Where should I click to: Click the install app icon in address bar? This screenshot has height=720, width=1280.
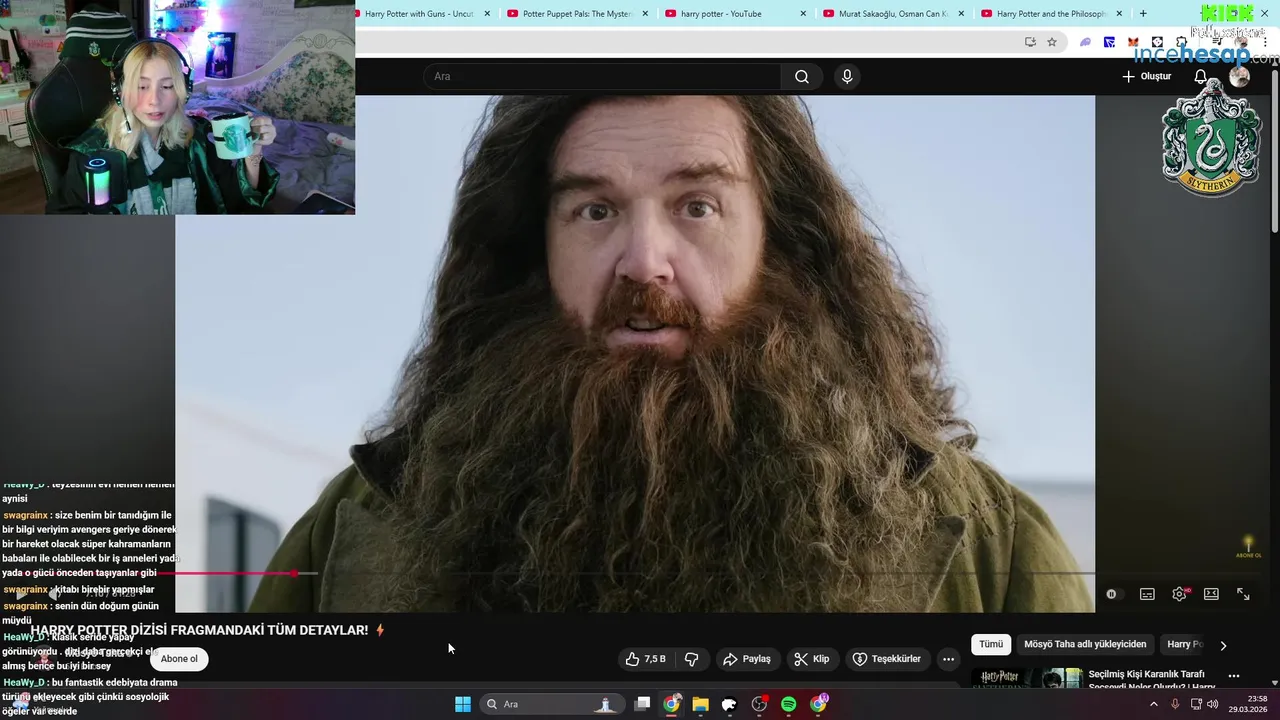(x=1030, y=42)
